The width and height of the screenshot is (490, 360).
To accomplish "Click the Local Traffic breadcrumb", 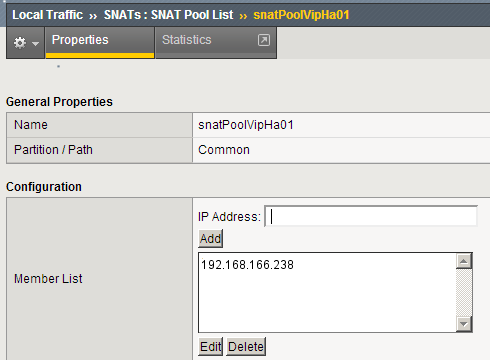I will (x=47, y=15).
